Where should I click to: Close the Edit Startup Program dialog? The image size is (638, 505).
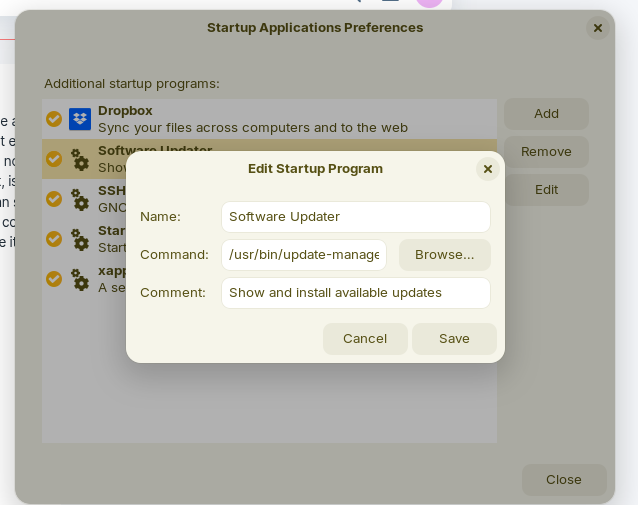[x=488, y=169]
